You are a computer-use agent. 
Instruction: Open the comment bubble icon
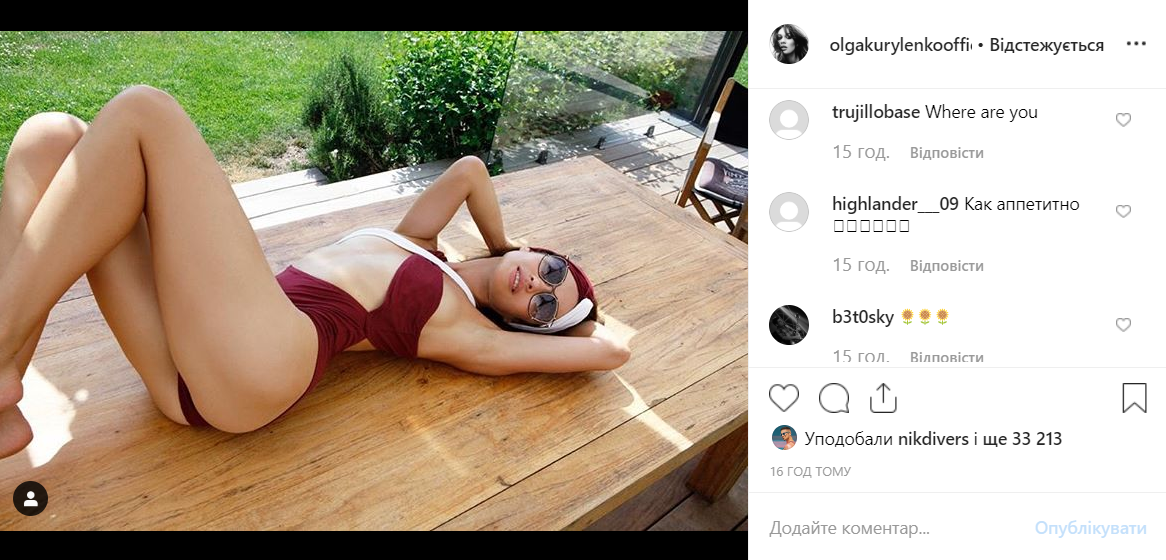point(834,398)
